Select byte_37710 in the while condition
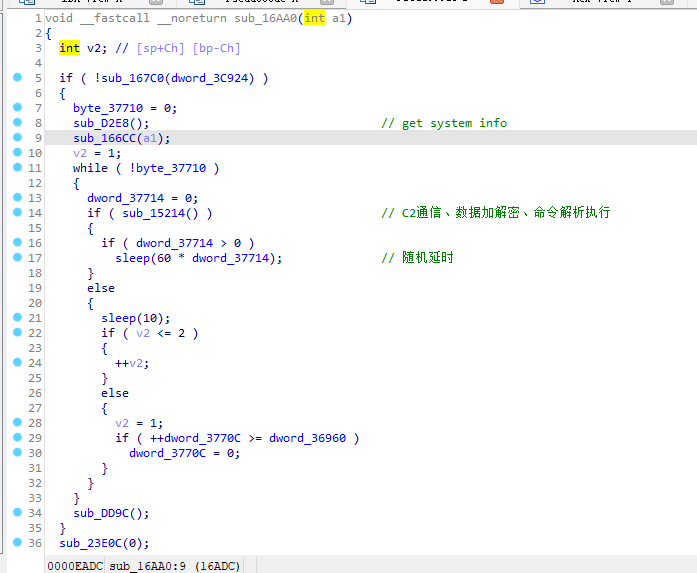This screenshot has width=697, height=573. click(171, 168)
